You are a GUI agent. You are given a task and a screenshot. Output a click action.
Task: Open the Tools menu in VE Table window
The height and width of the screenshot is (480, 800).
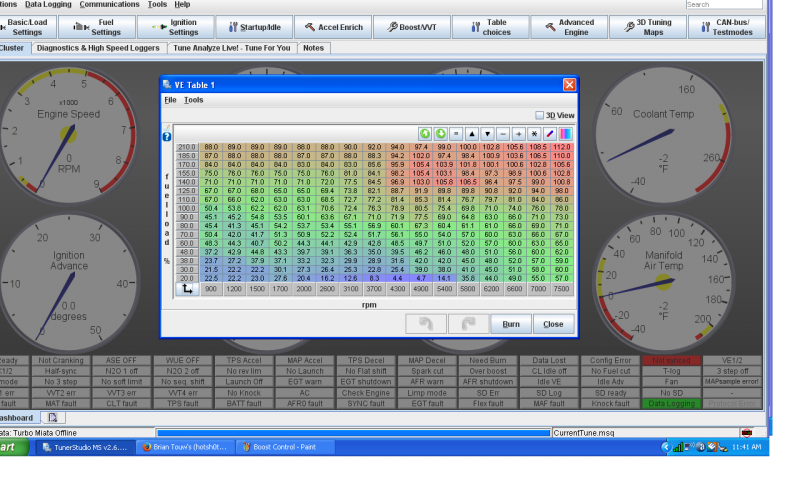[x=194, y=100]
